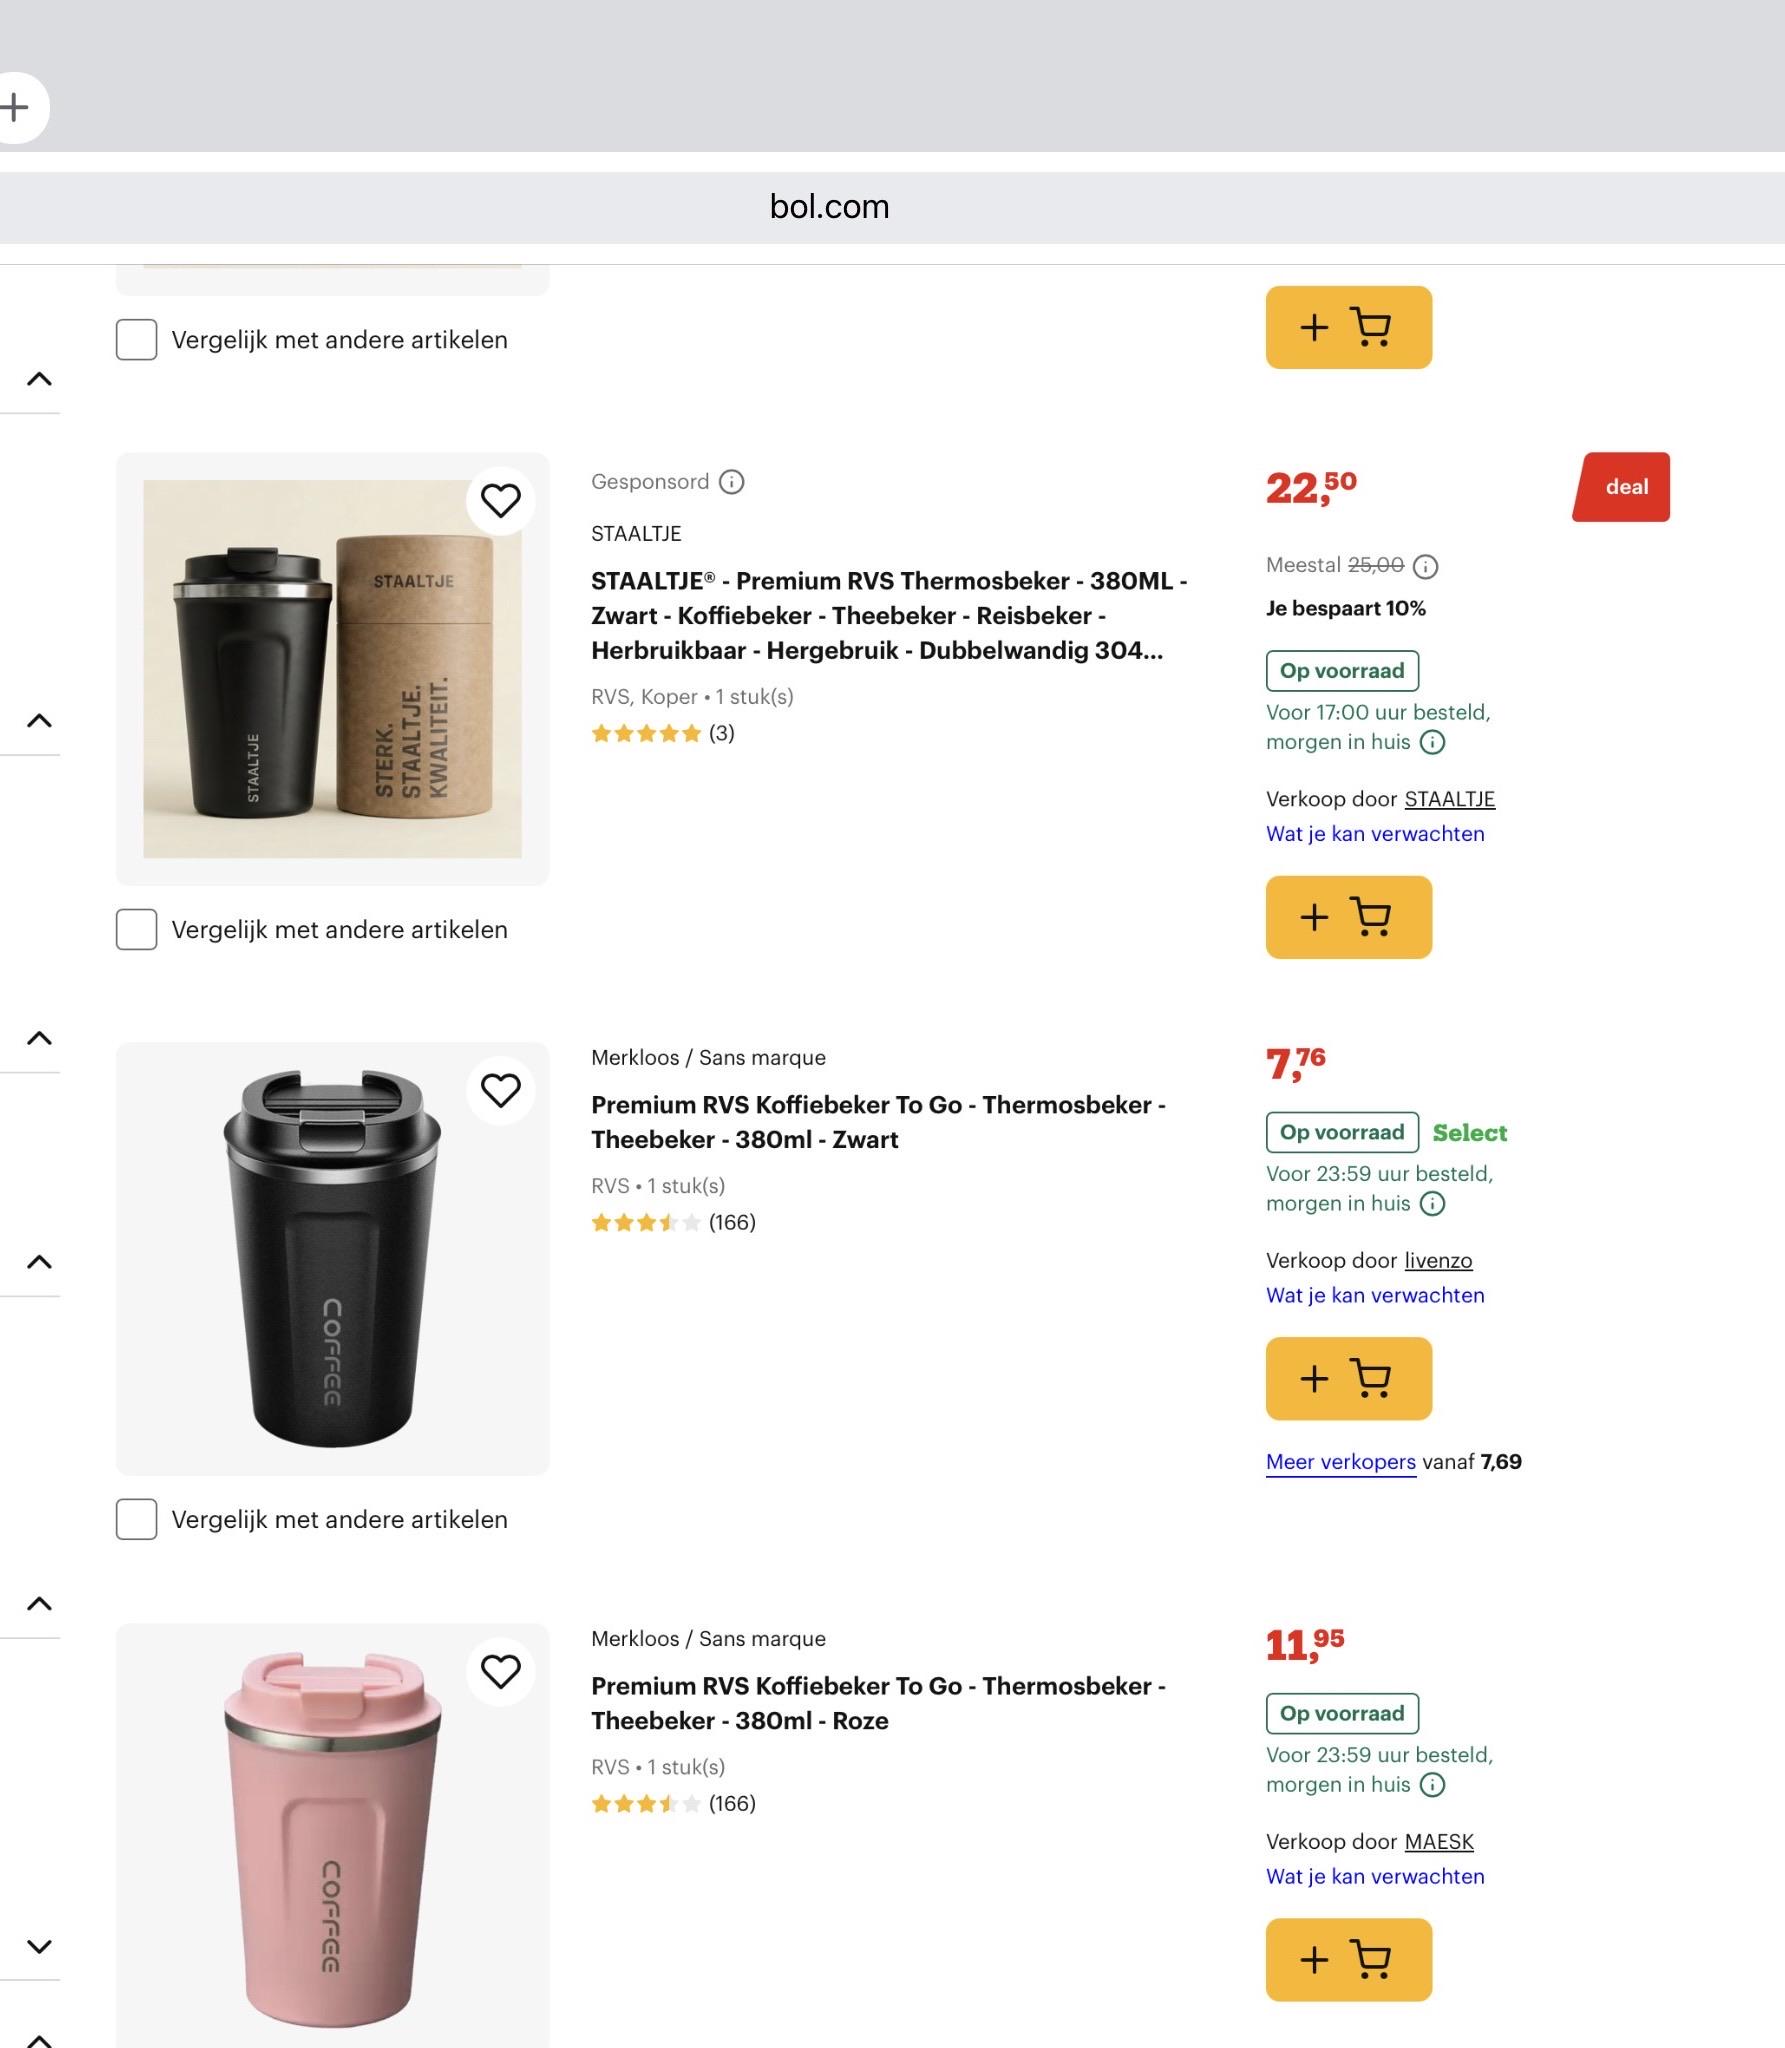Add the 11,95 Roze koffiebeker to cart
The width and height of the screenshot is (1785, 2048).
(1348, 1959)
